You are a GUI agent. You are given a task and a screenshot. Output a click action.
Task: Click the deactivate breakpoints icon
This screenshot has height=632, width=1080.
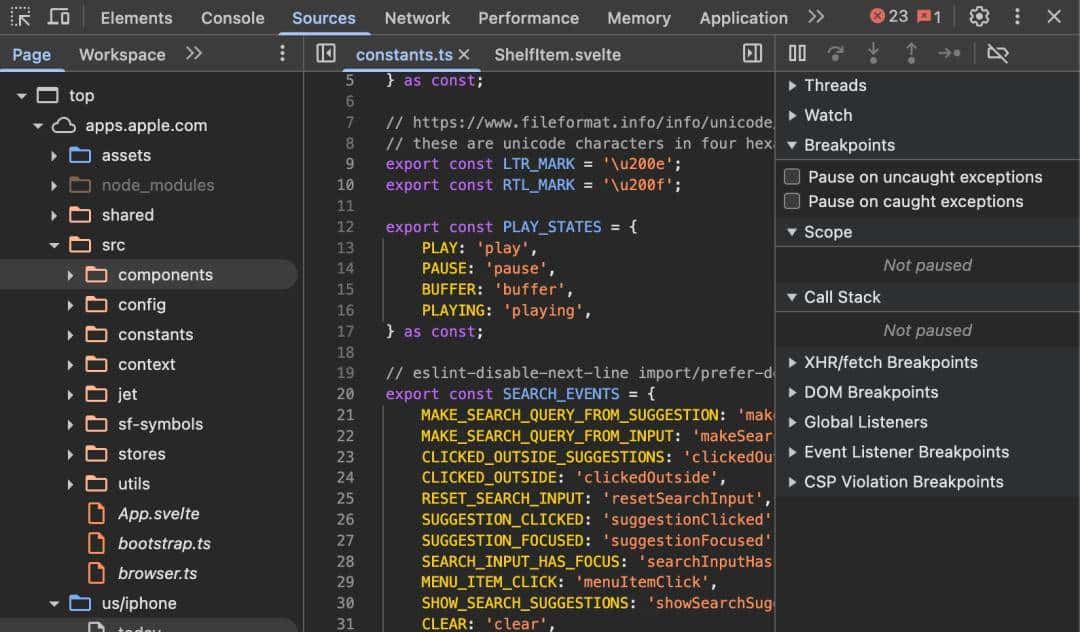[997, 54]
